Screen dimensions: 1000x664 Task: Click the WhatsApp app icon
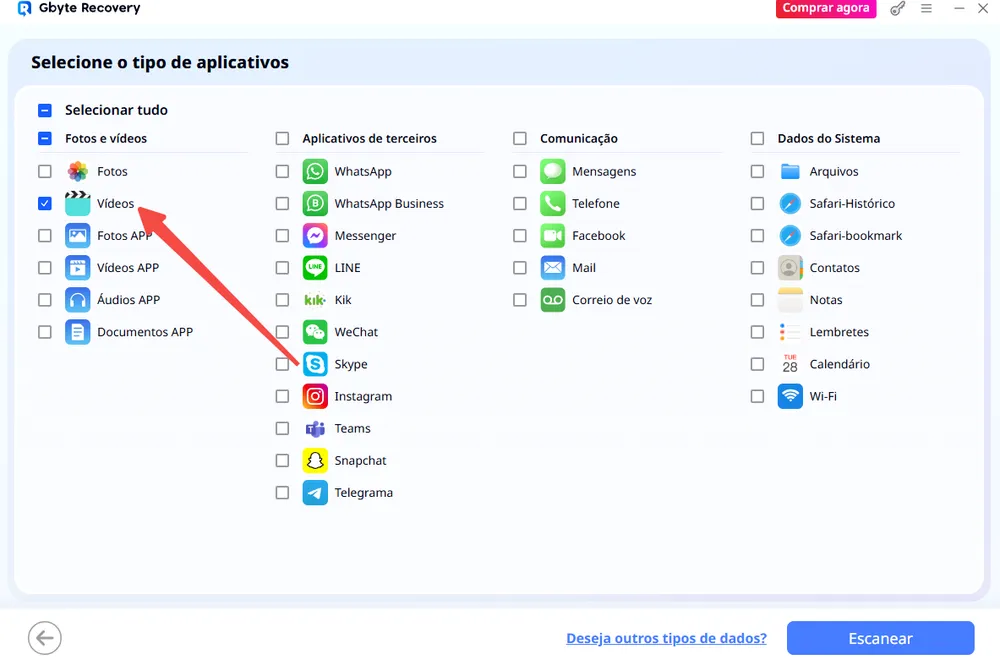point(315,172)
